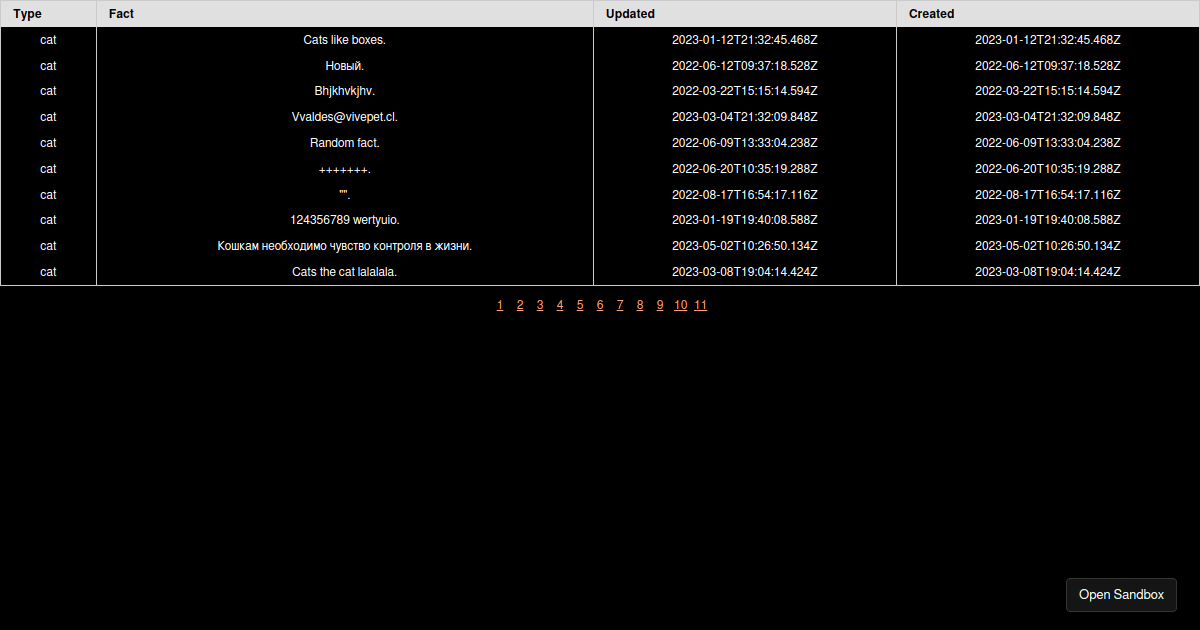
Task: Select "Cats the cat lalalala." row fact
Action: [344, 272]
